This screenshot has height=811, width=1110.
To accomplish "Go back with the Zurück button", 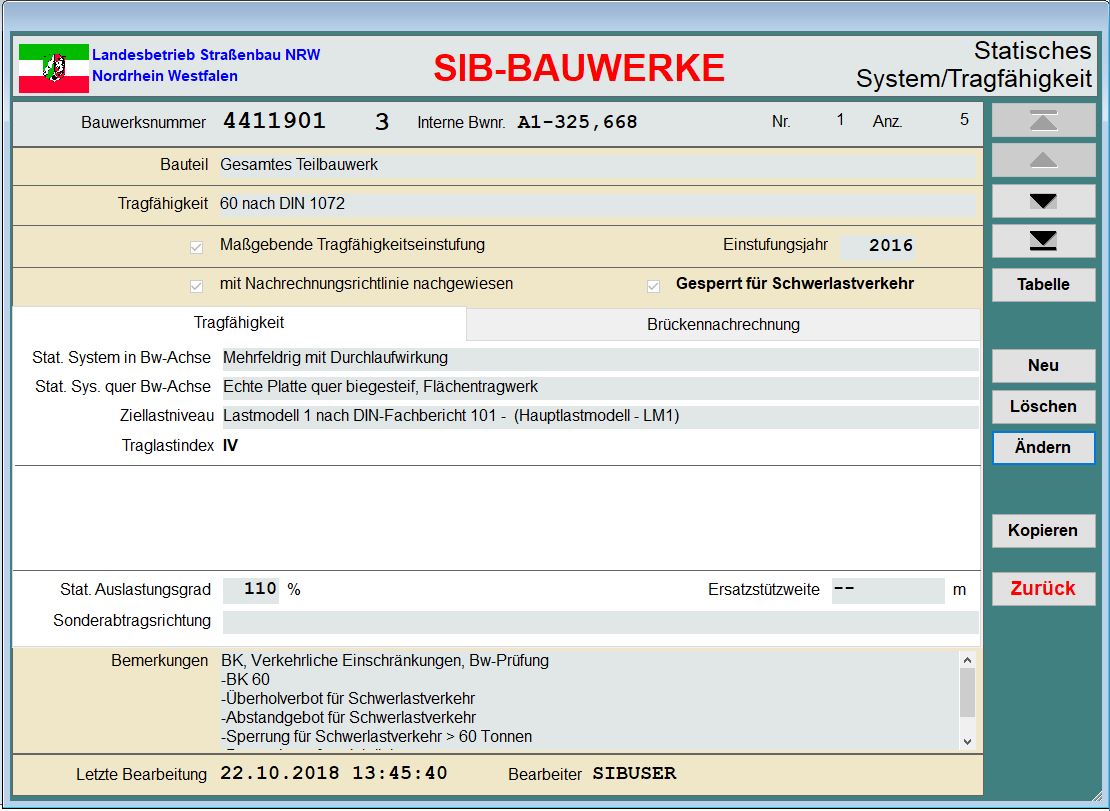I will coord(1043,588).
